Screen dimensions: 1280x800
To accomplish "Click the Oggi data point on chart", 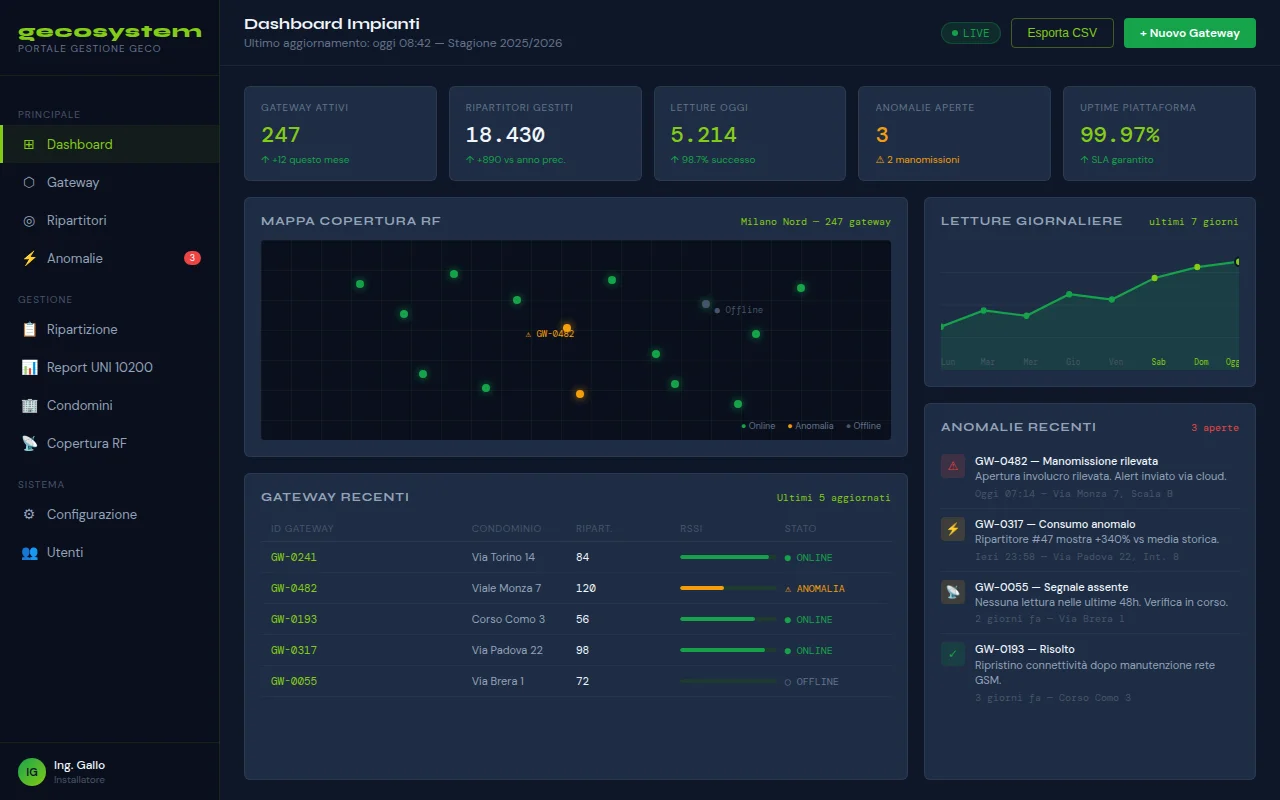I will [x=1238, y=262].
